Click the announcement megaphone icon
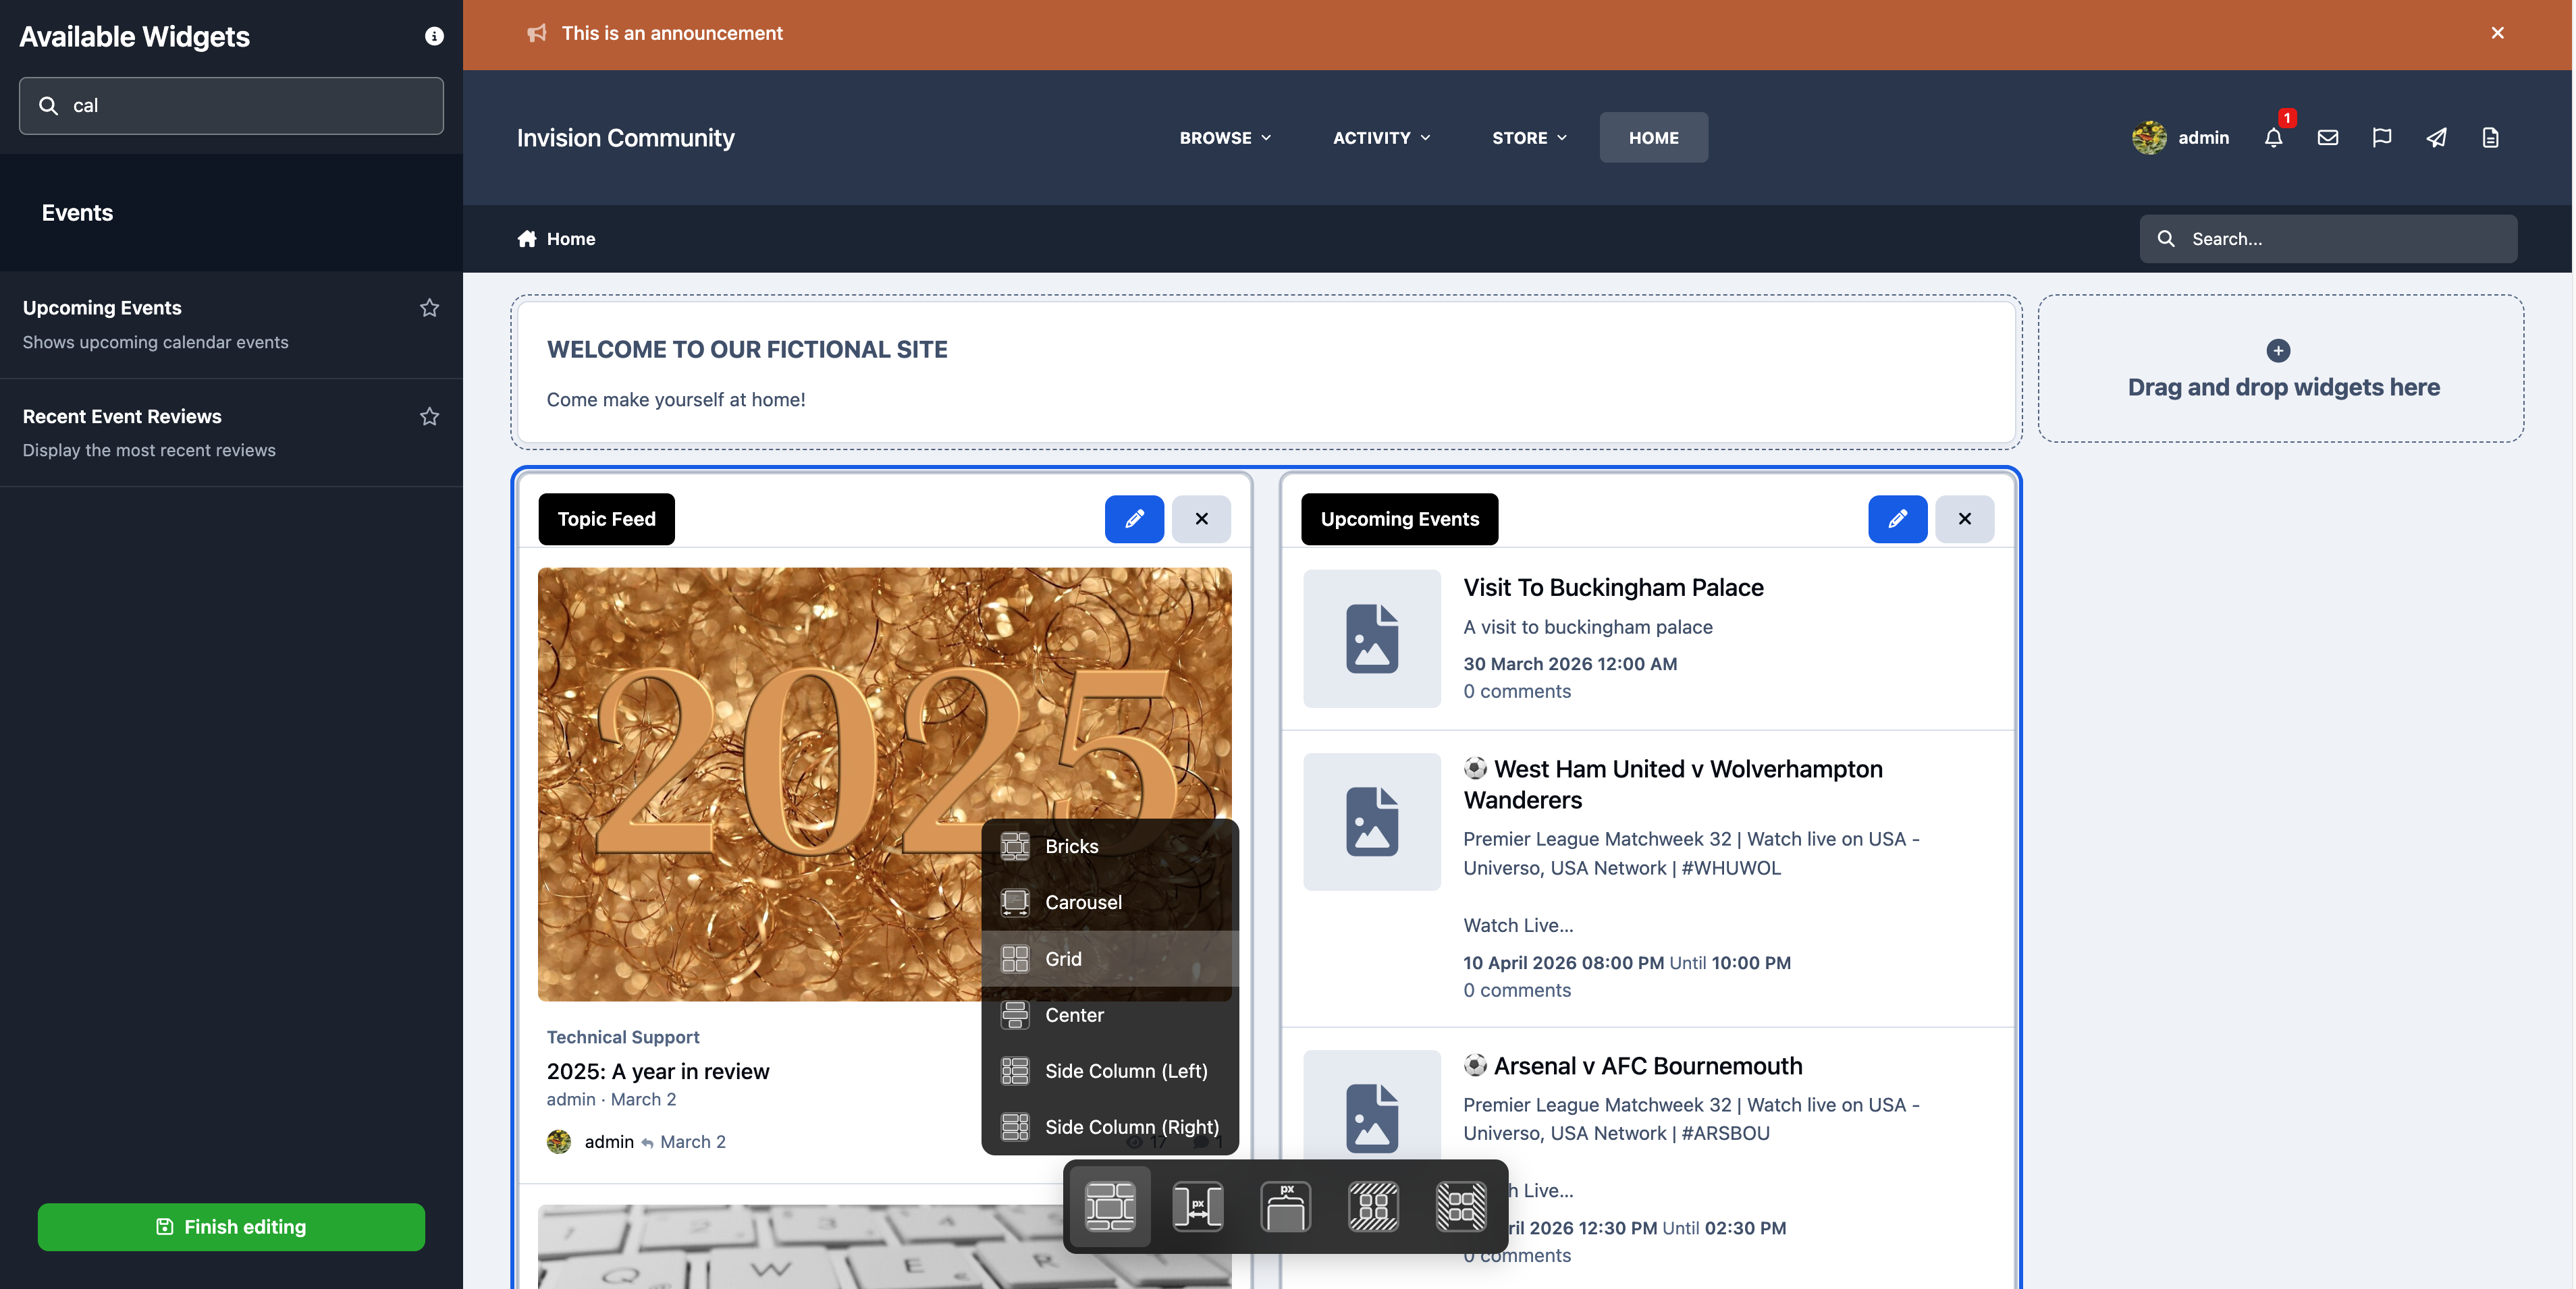The image size is (2576, 1289). (537, 34)
